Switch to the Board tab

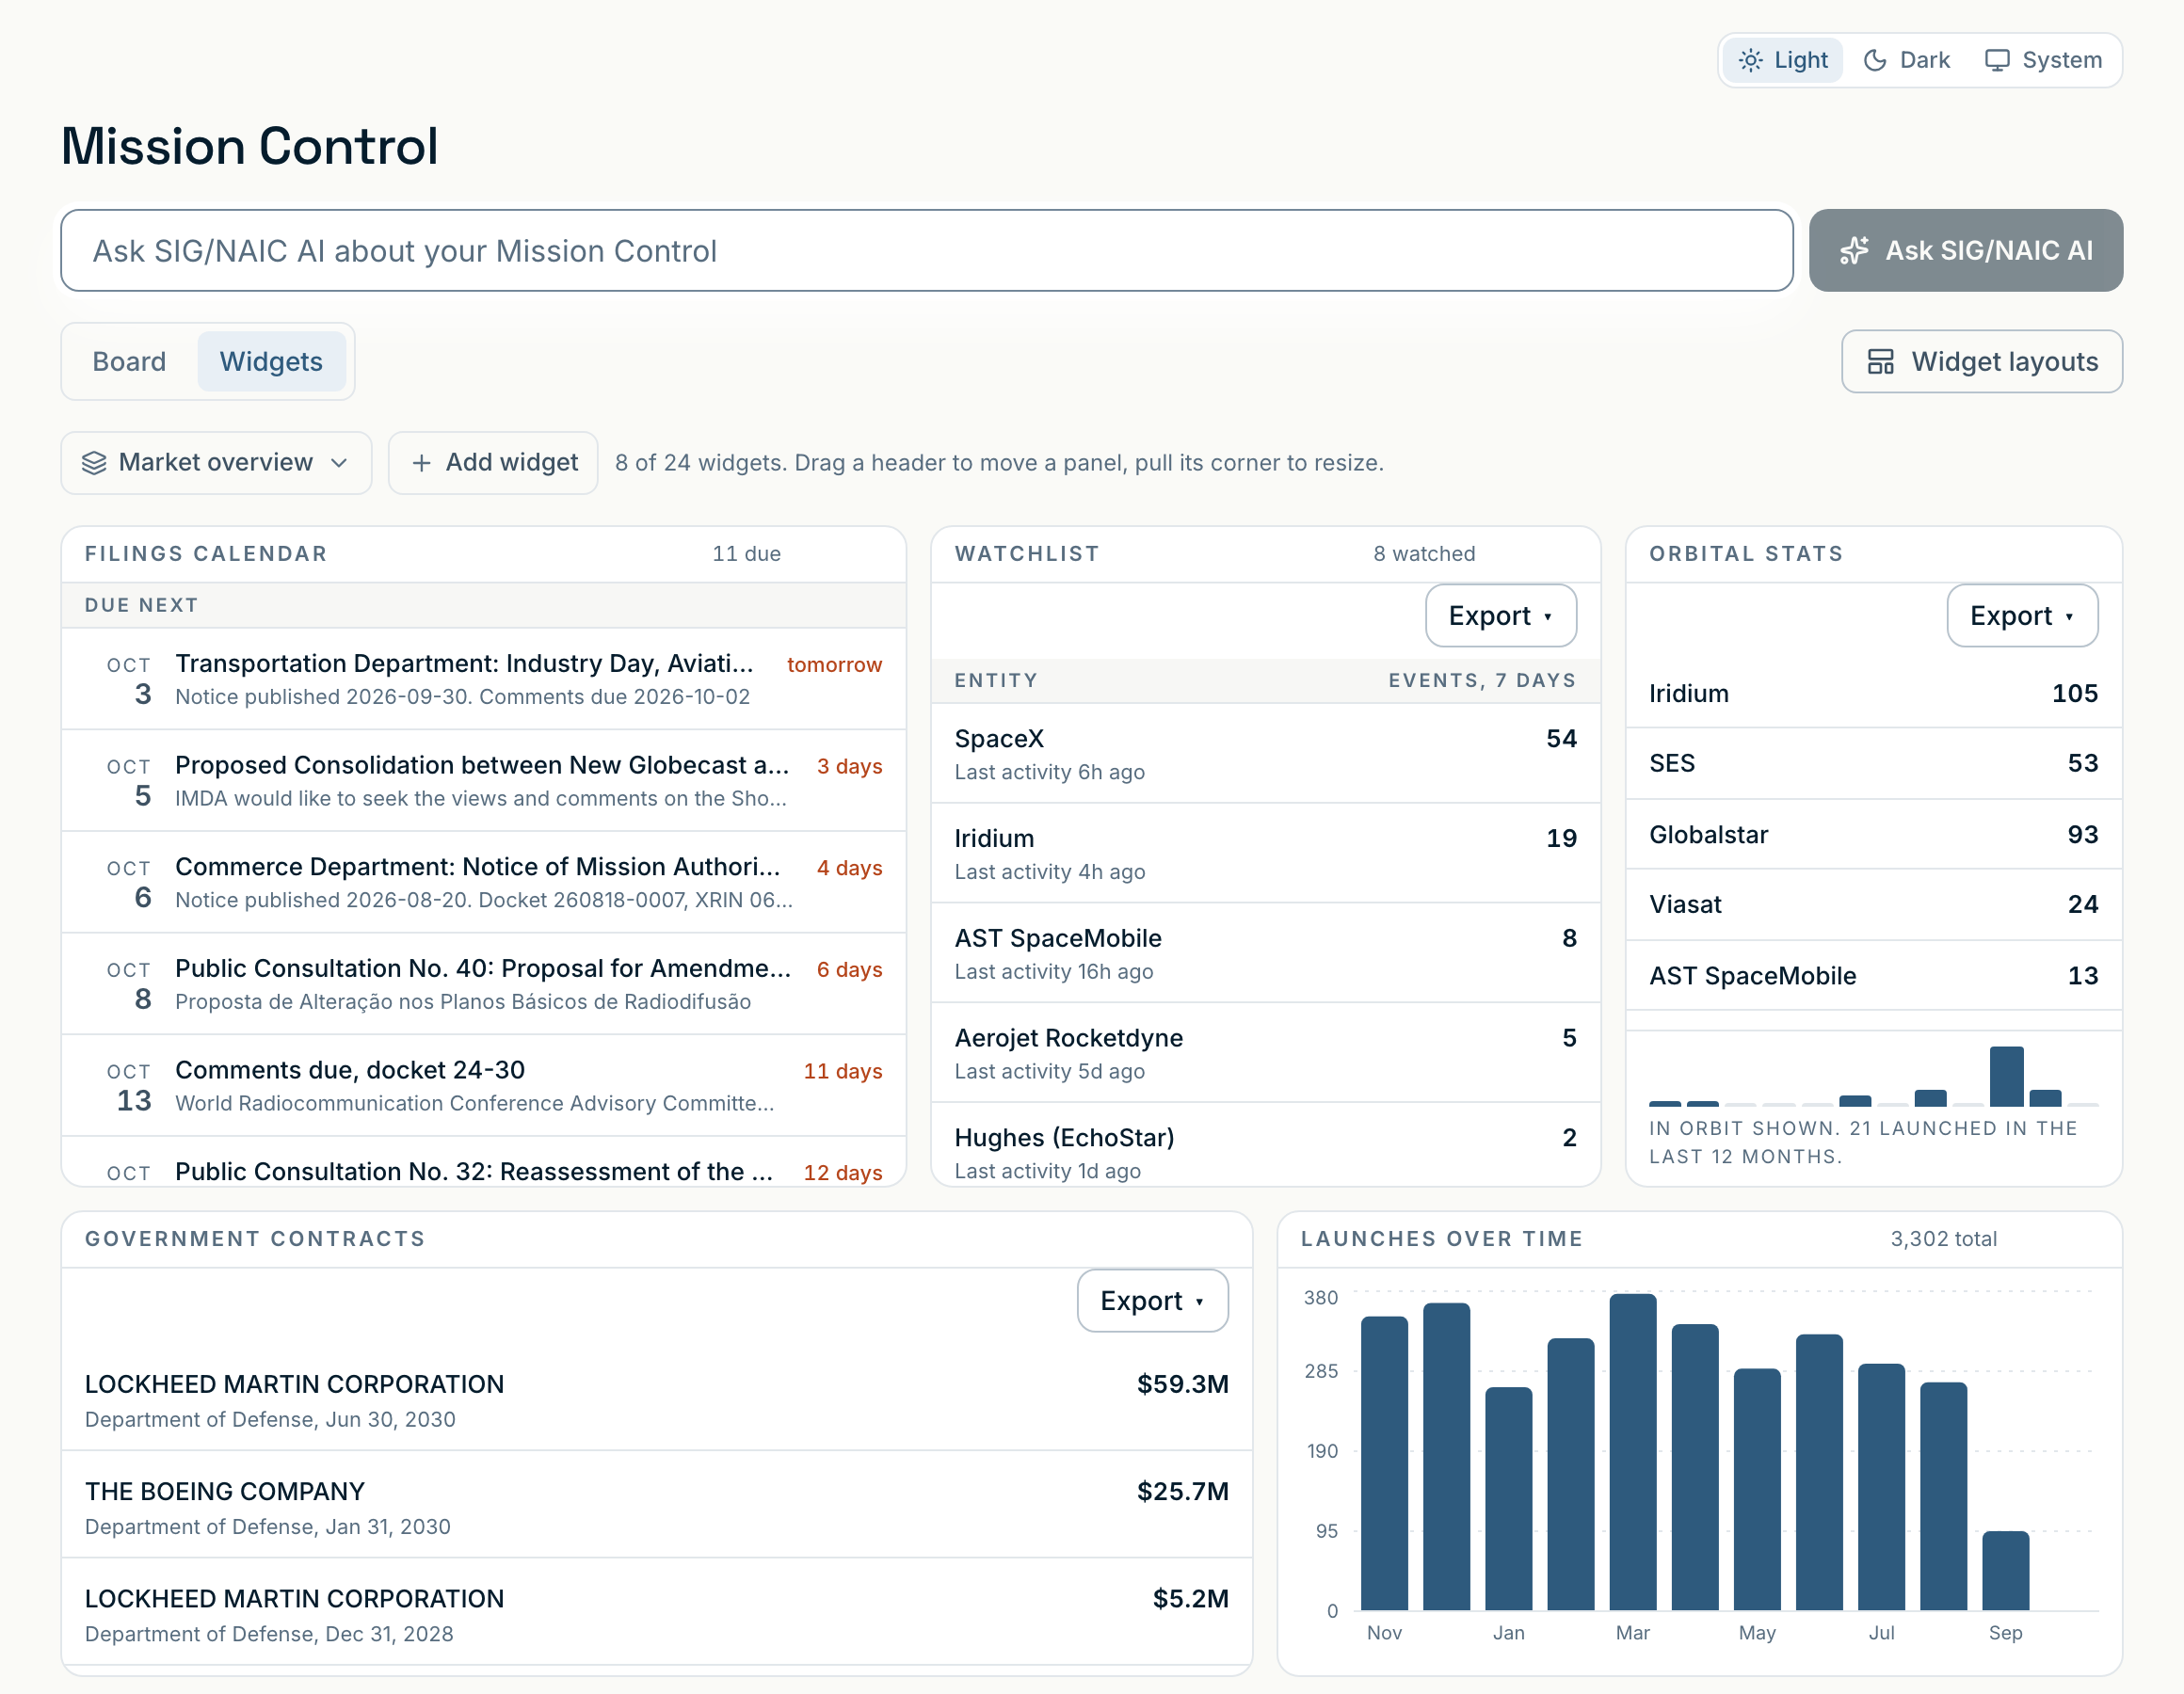pyautogui.click(x=129, y=361)
